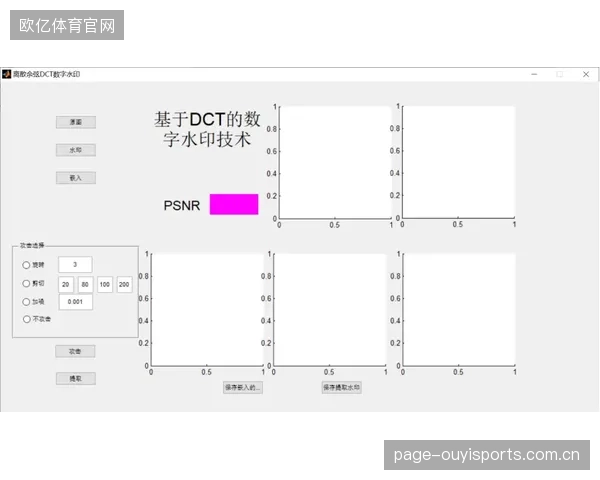Click the crop field showing 80
This screenshot has width=600, height=480.
tap(85, 284)
